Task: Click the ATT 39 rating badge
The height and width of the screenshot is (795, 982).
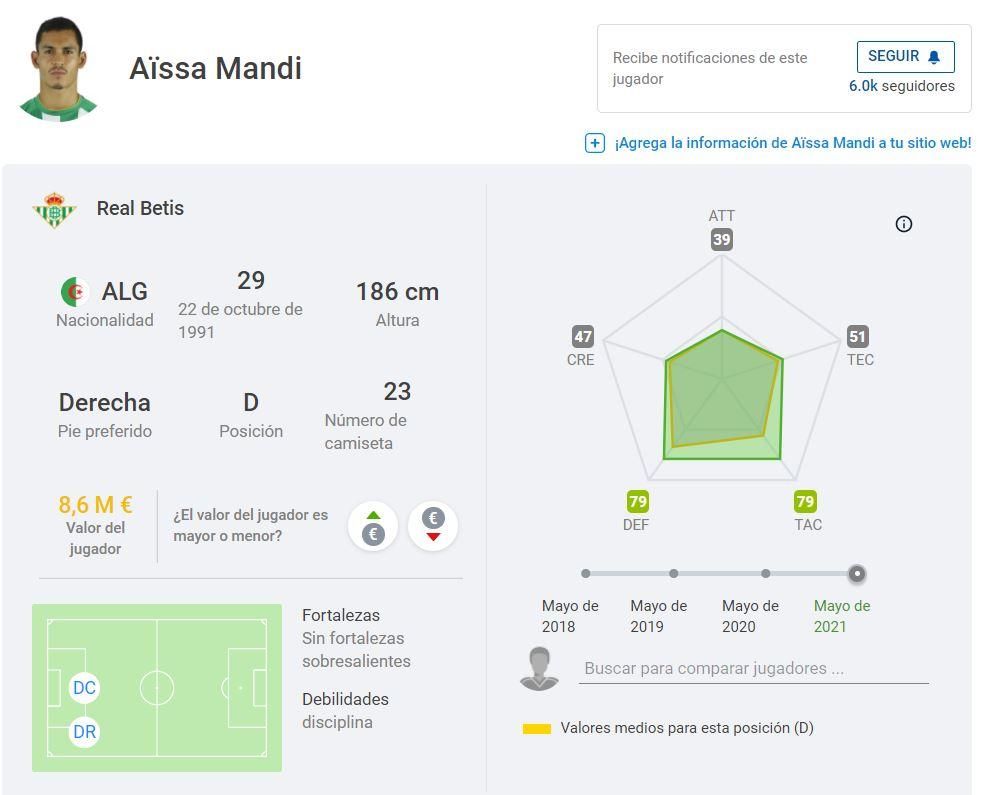Action: 722,240
